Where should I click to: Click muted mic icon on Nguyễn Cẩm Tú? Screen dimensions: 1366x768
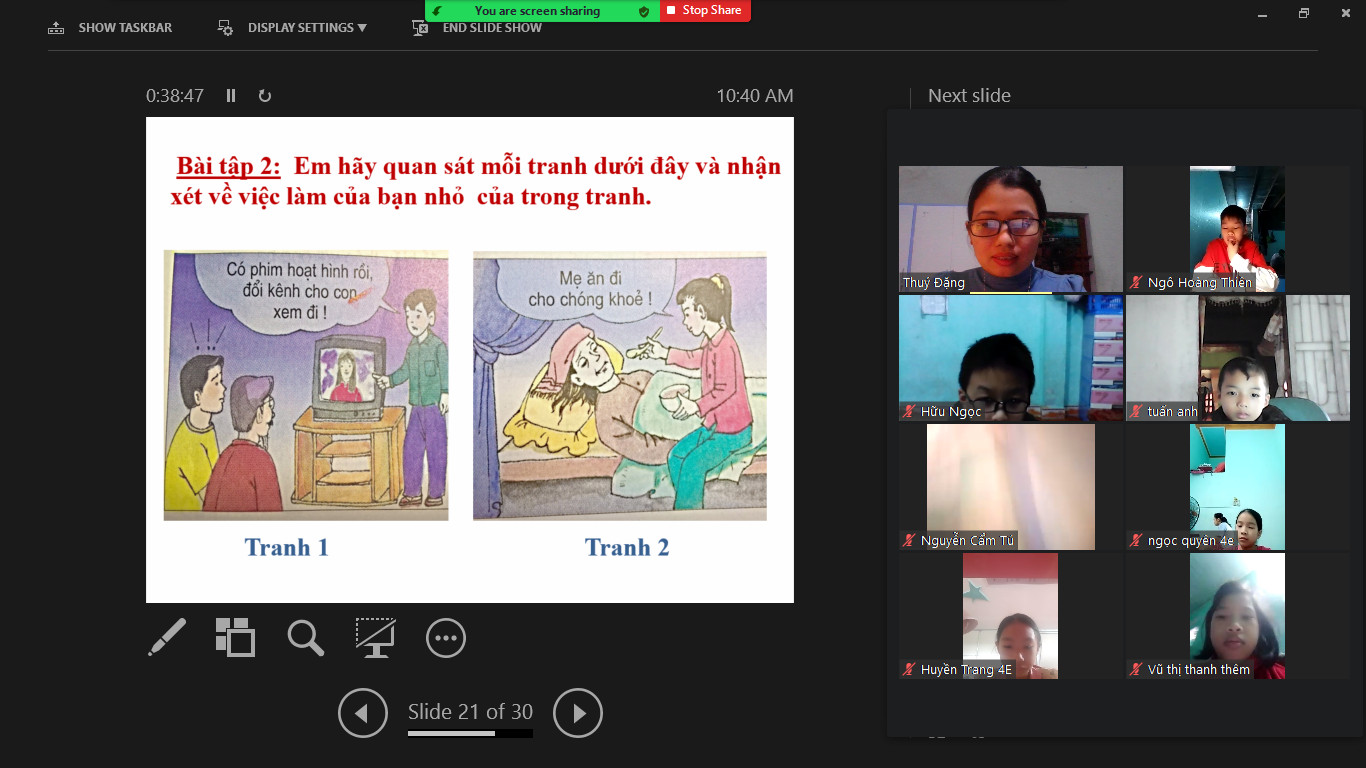pyautogui.click(x=909, y=540)
